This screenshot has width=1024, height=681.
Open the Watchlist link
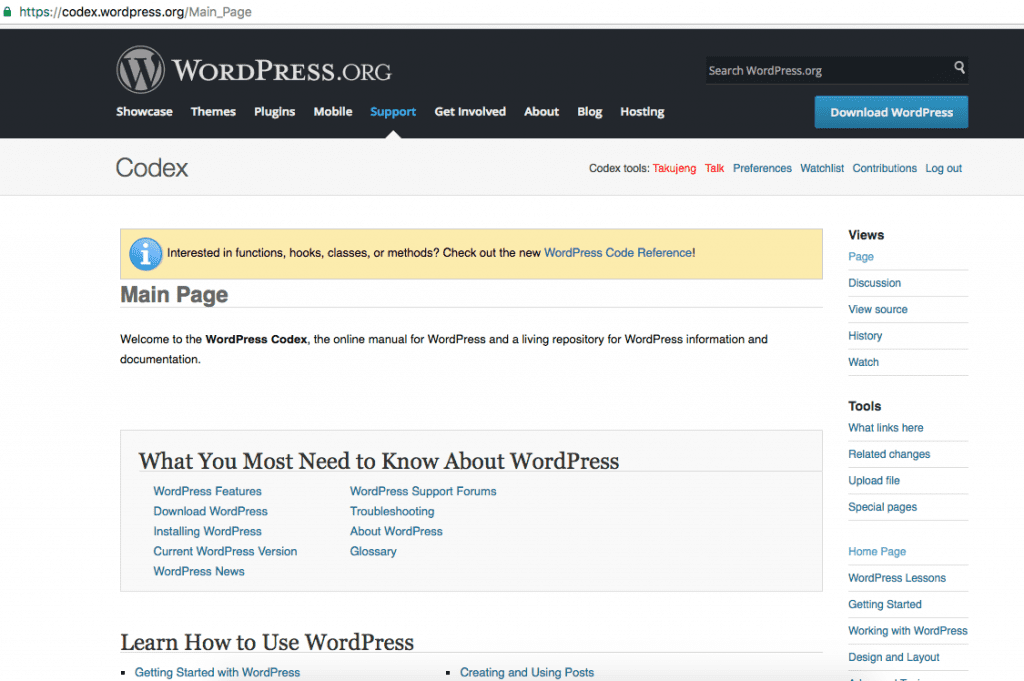tap(822, 169)
